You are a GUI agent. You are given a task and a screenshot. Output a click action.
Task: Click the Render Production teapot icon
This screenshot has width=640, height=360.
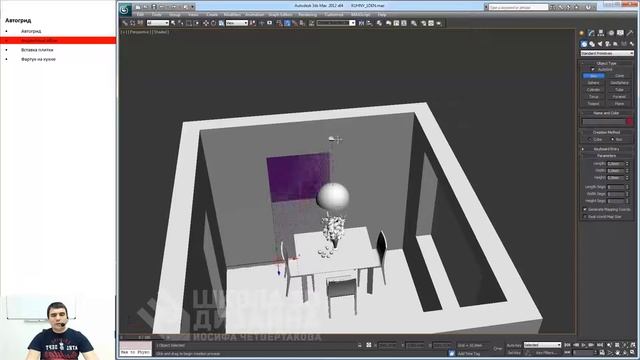[439, 23]
